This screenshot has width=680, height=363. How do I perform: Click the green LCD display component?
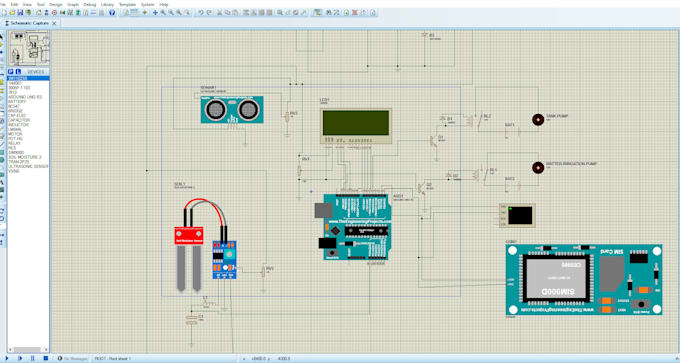pos(356,126)
